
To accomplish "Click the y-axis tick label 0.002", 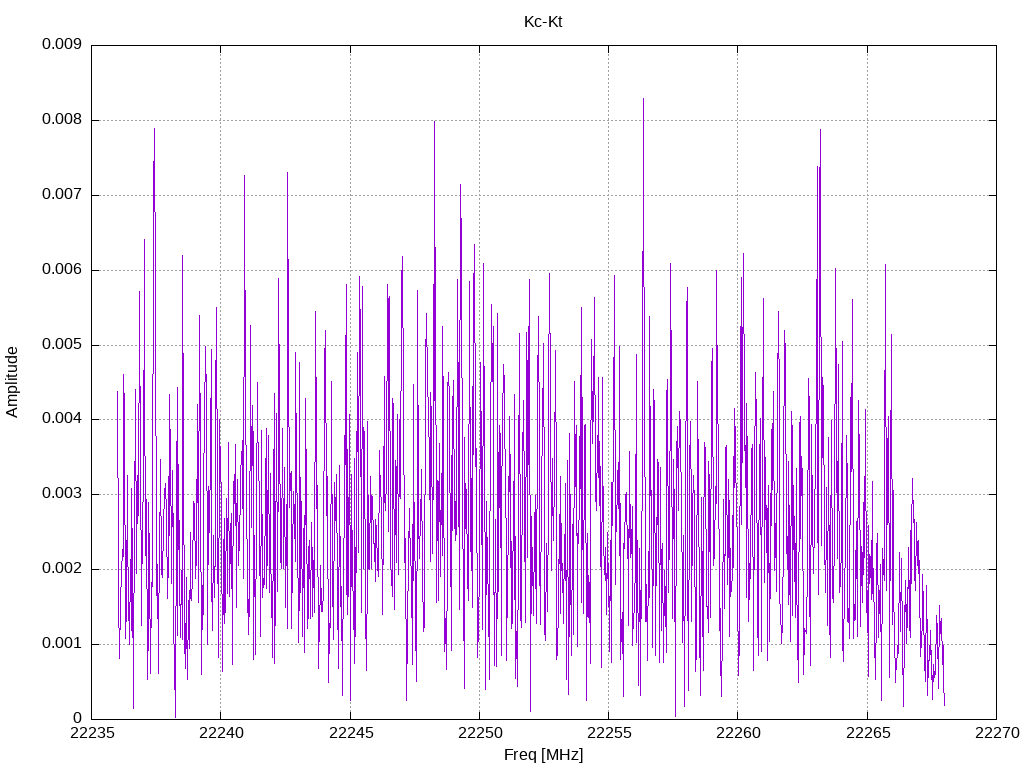I will 62,568.
